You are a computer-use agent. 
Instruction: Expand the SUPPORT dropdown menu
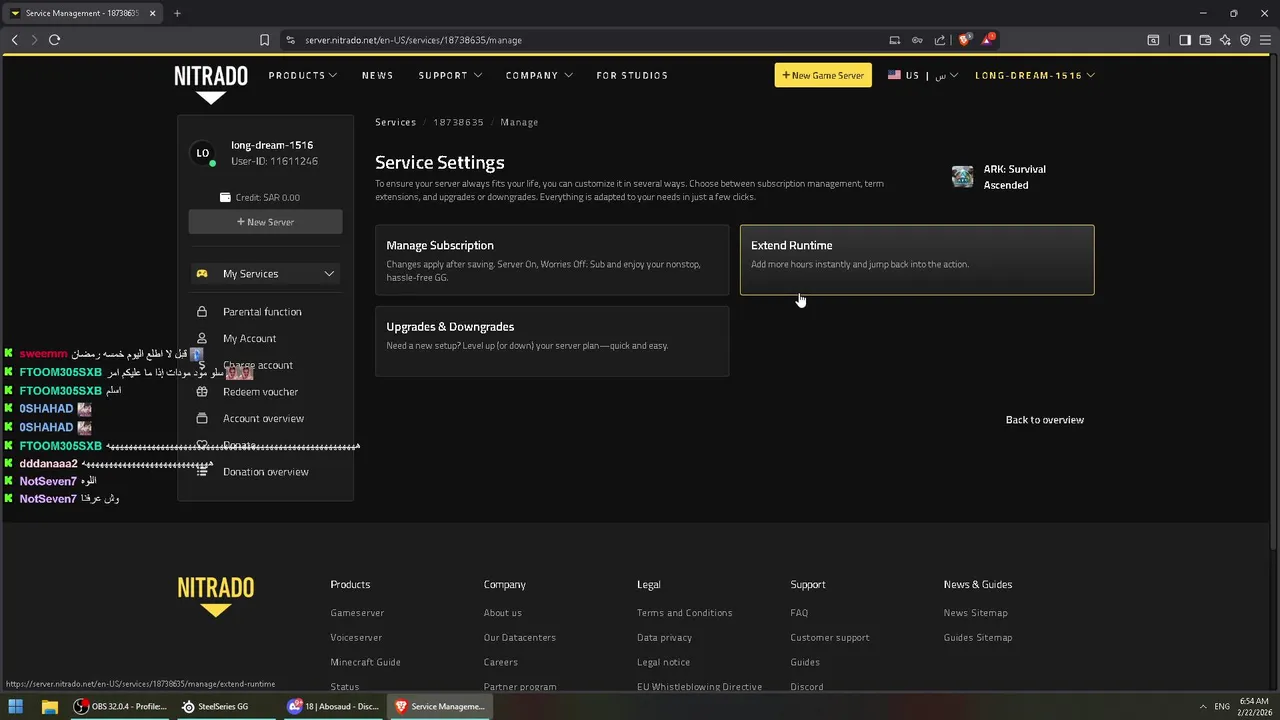coord(450,75)
